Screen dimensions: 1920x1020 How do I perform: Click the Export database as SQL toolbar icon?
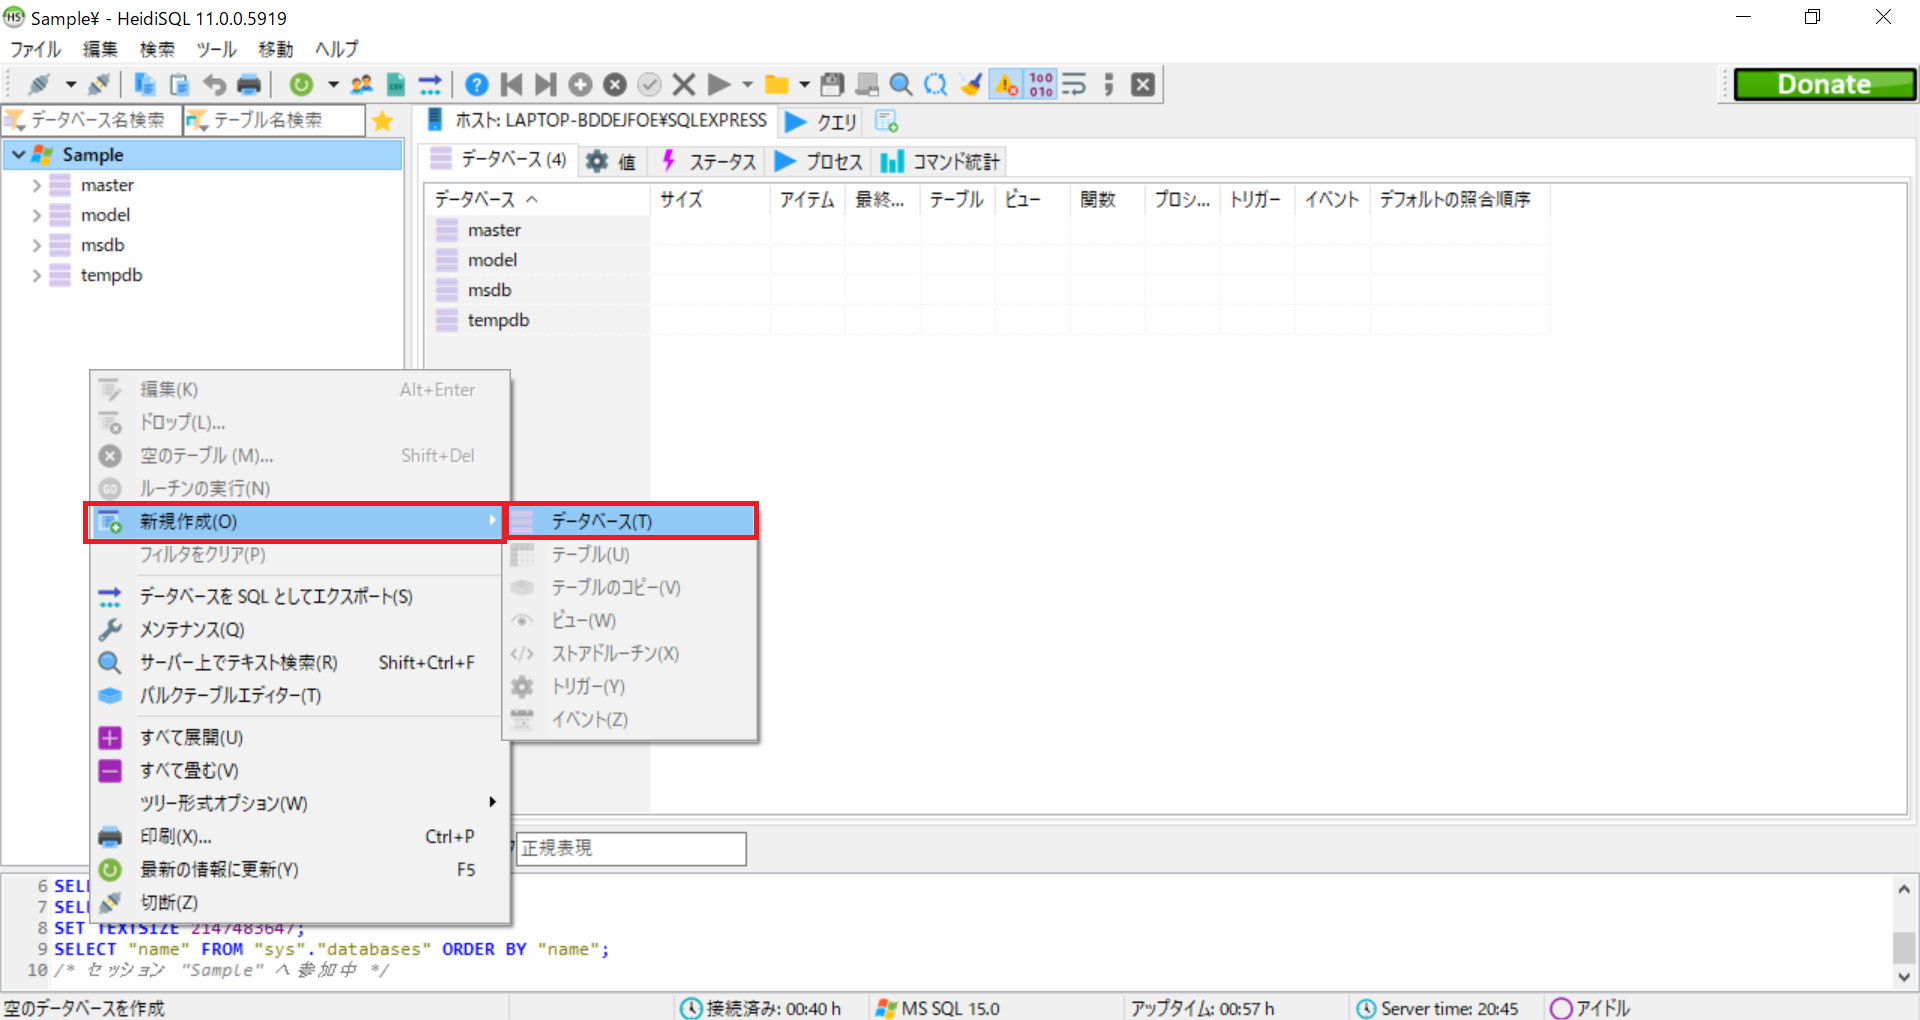tap(430, 84)
